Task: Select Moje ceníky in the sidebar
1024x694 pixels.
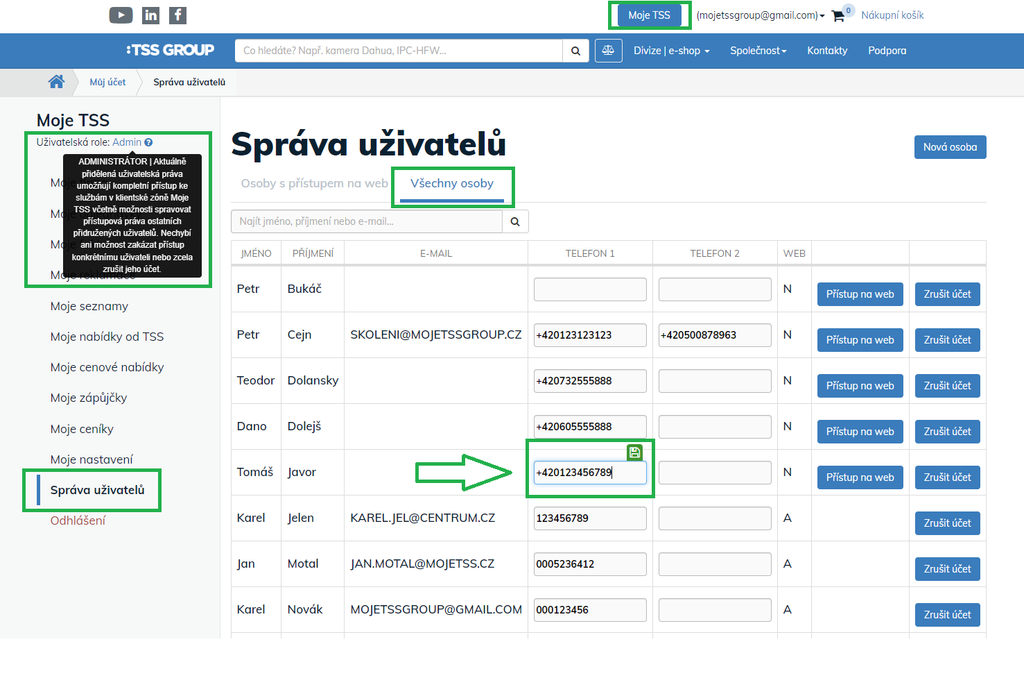Action: [82, 429]
